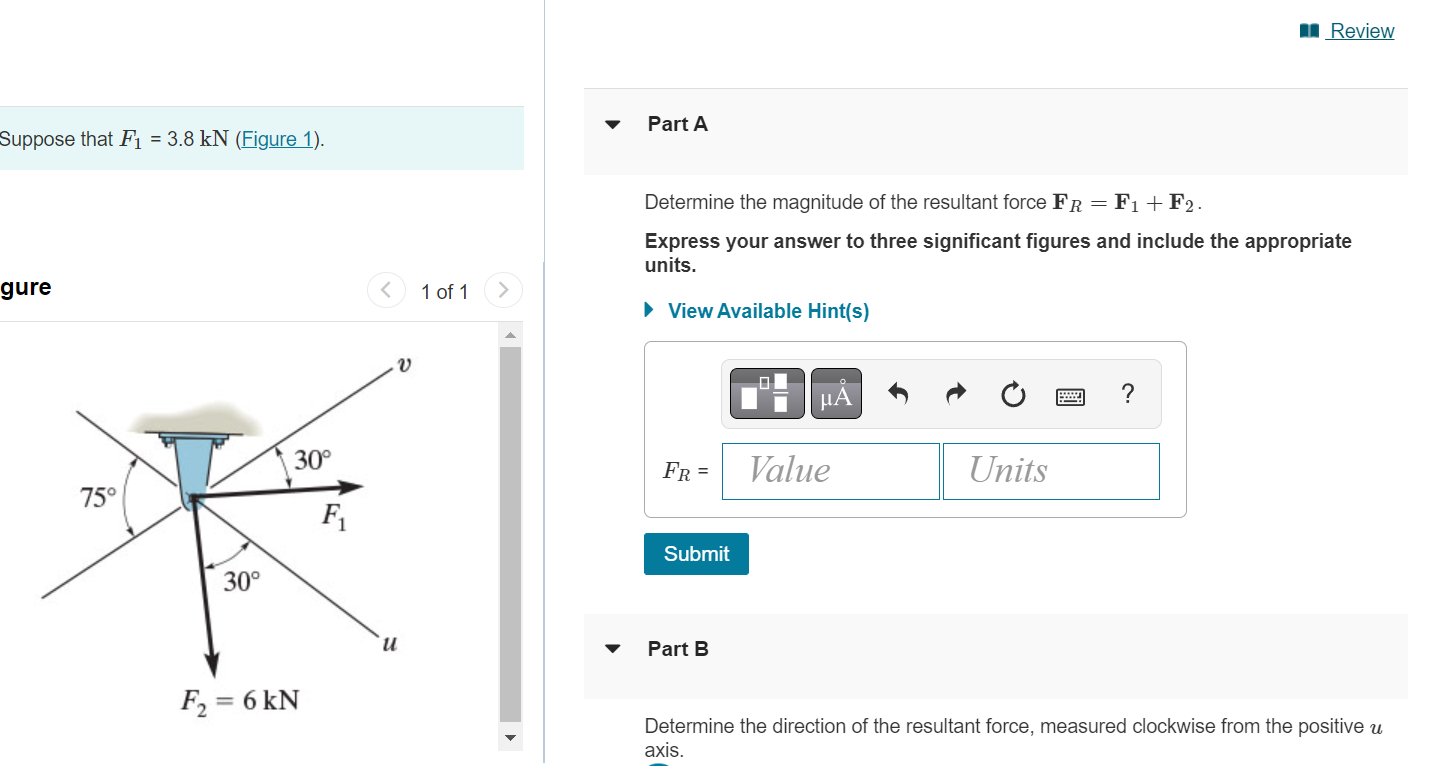Select the μÅ units insertion icon
Screen dimensions: 1435x766
tap(836, 393)
